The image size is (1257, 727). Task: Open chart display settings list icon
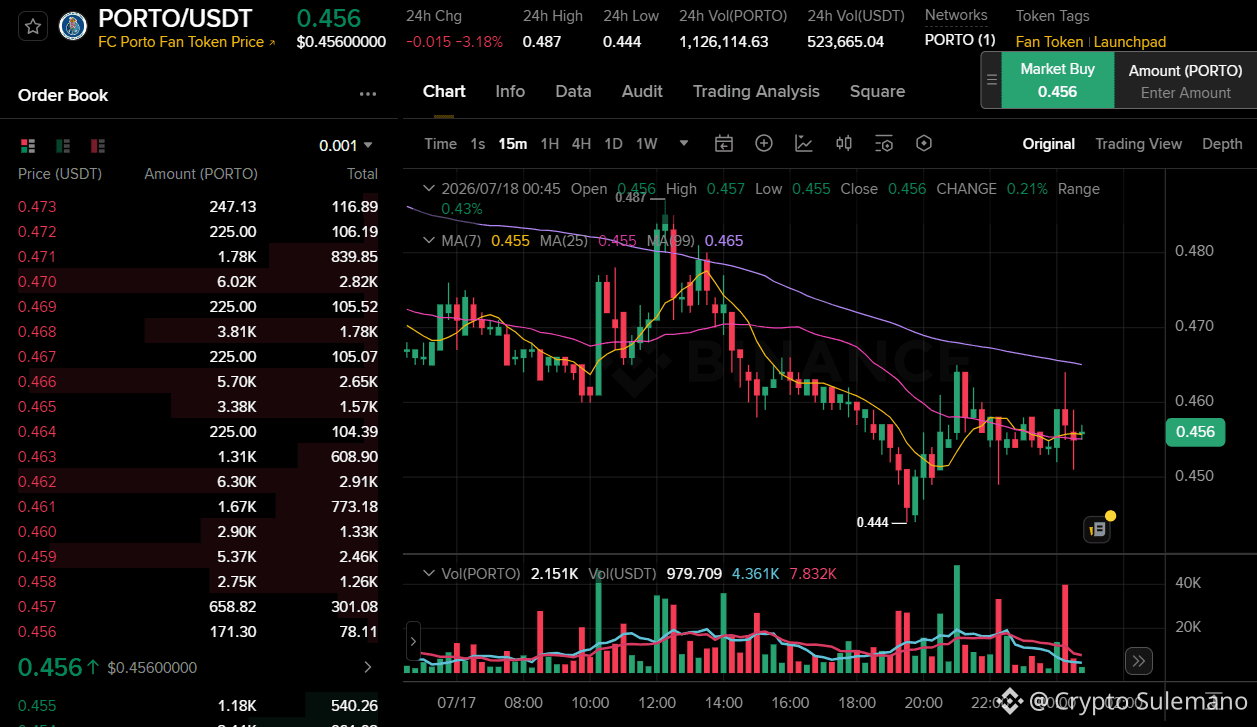884,143
